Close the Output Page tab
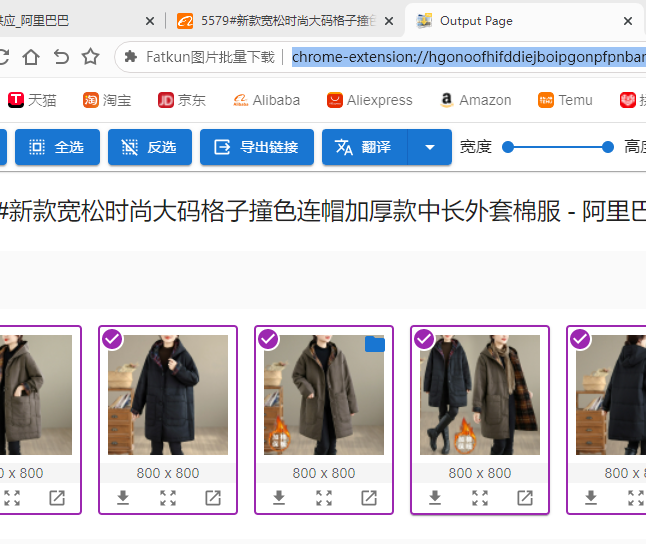The height and width of the screenshot is (544, 646). [627, 21]
